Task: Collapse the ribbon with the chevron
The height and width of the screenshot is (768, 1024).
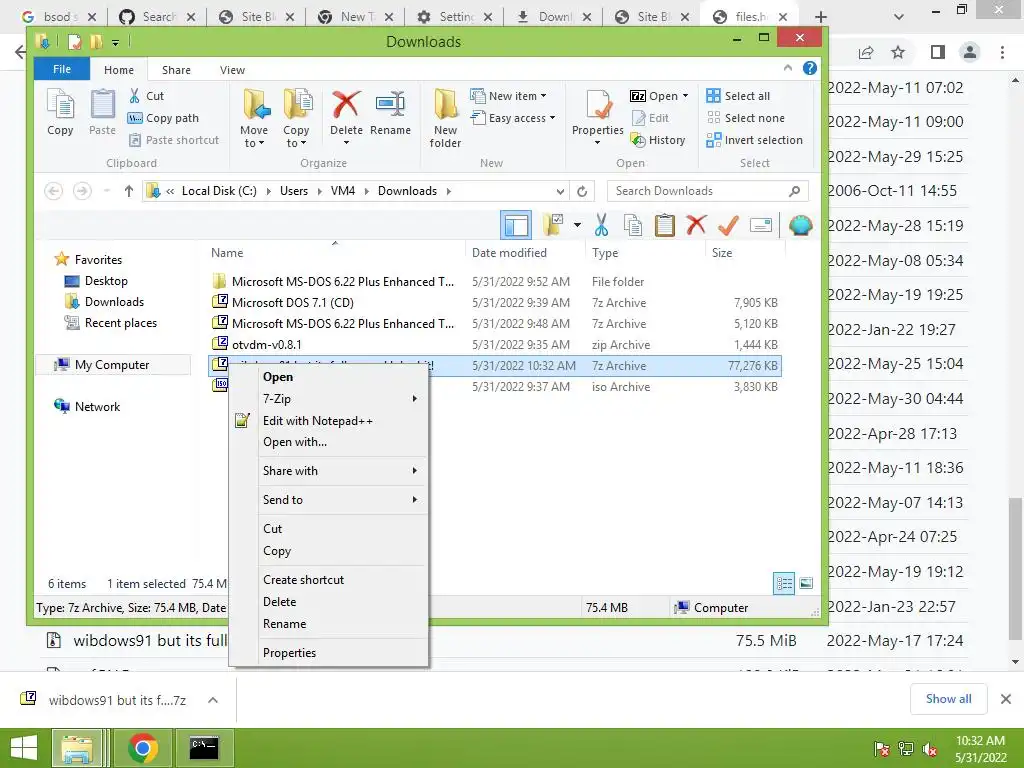Action: [788, 68]
